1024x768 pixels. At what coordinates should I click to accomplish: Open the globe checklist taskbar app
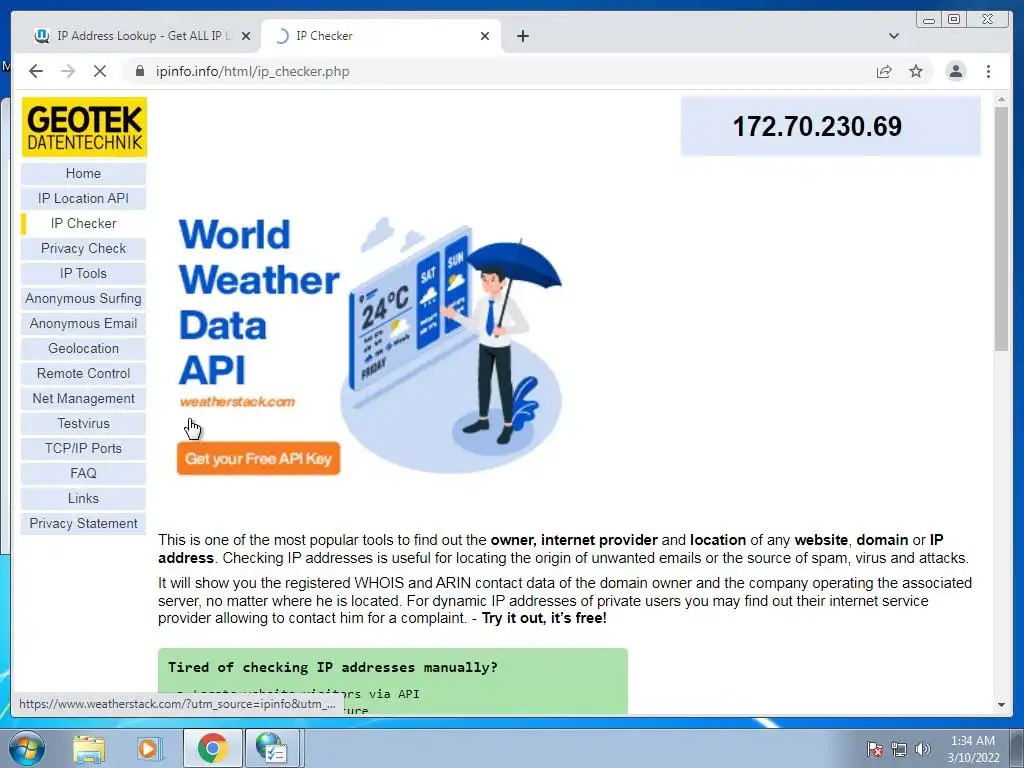[x=272, y=748]
